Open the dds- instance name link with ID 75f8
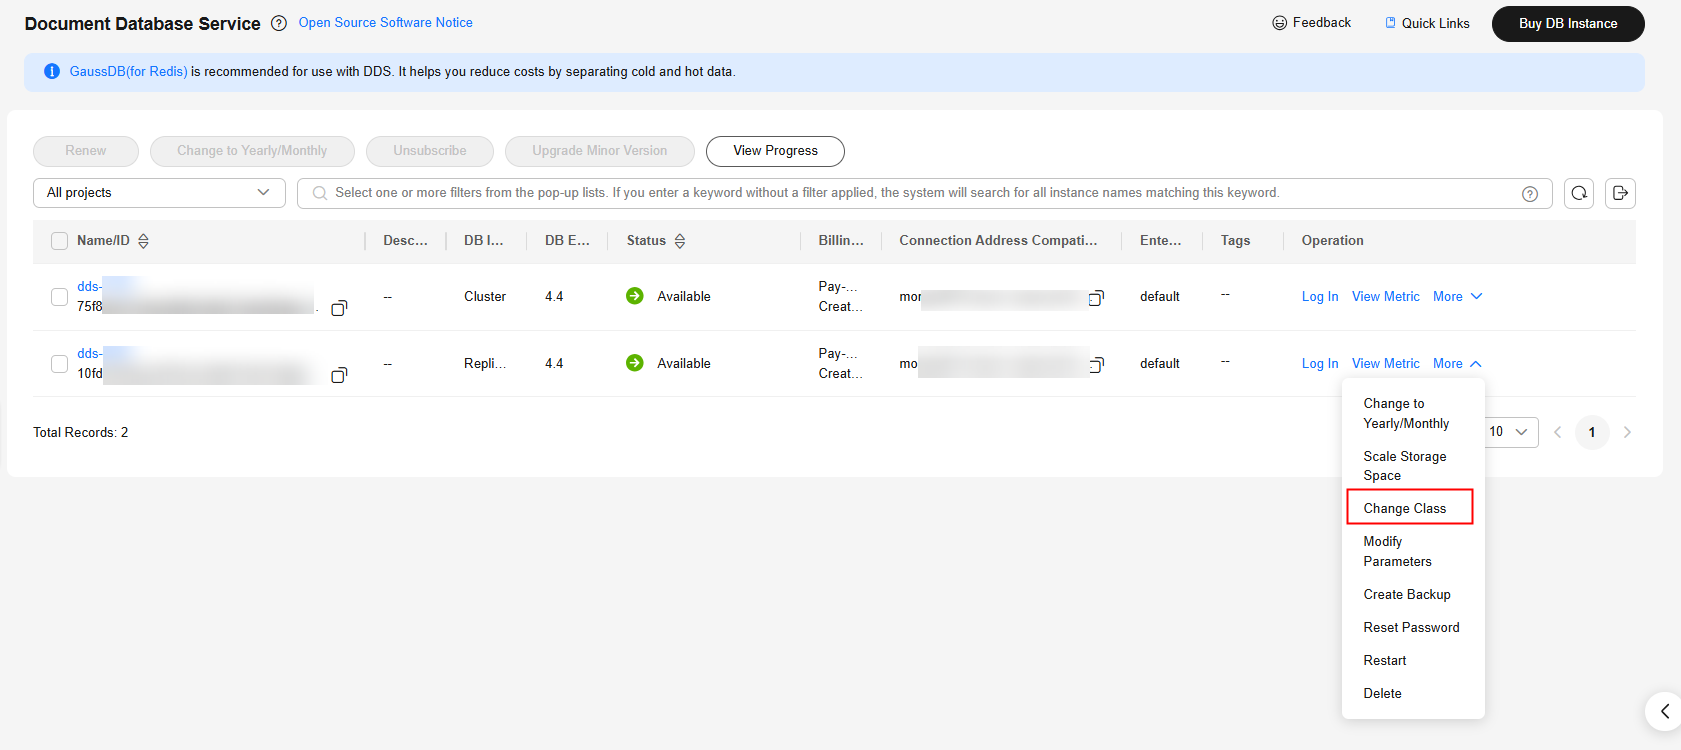The height and width of the screenshot is (750, 1681). point(90,287)
